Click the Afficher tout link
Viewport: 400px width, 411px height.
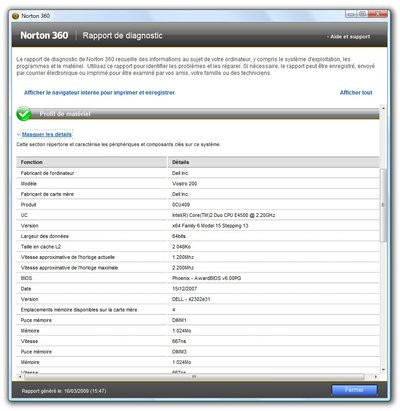pos(356,92)
